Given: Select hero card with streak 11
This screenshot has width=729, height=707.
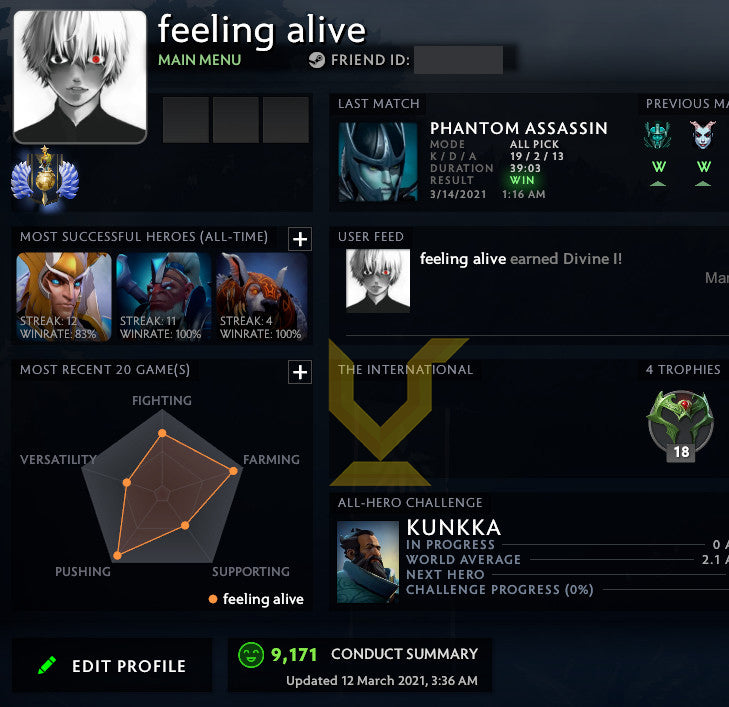Looking at the screenshot, I should [164, 297].
